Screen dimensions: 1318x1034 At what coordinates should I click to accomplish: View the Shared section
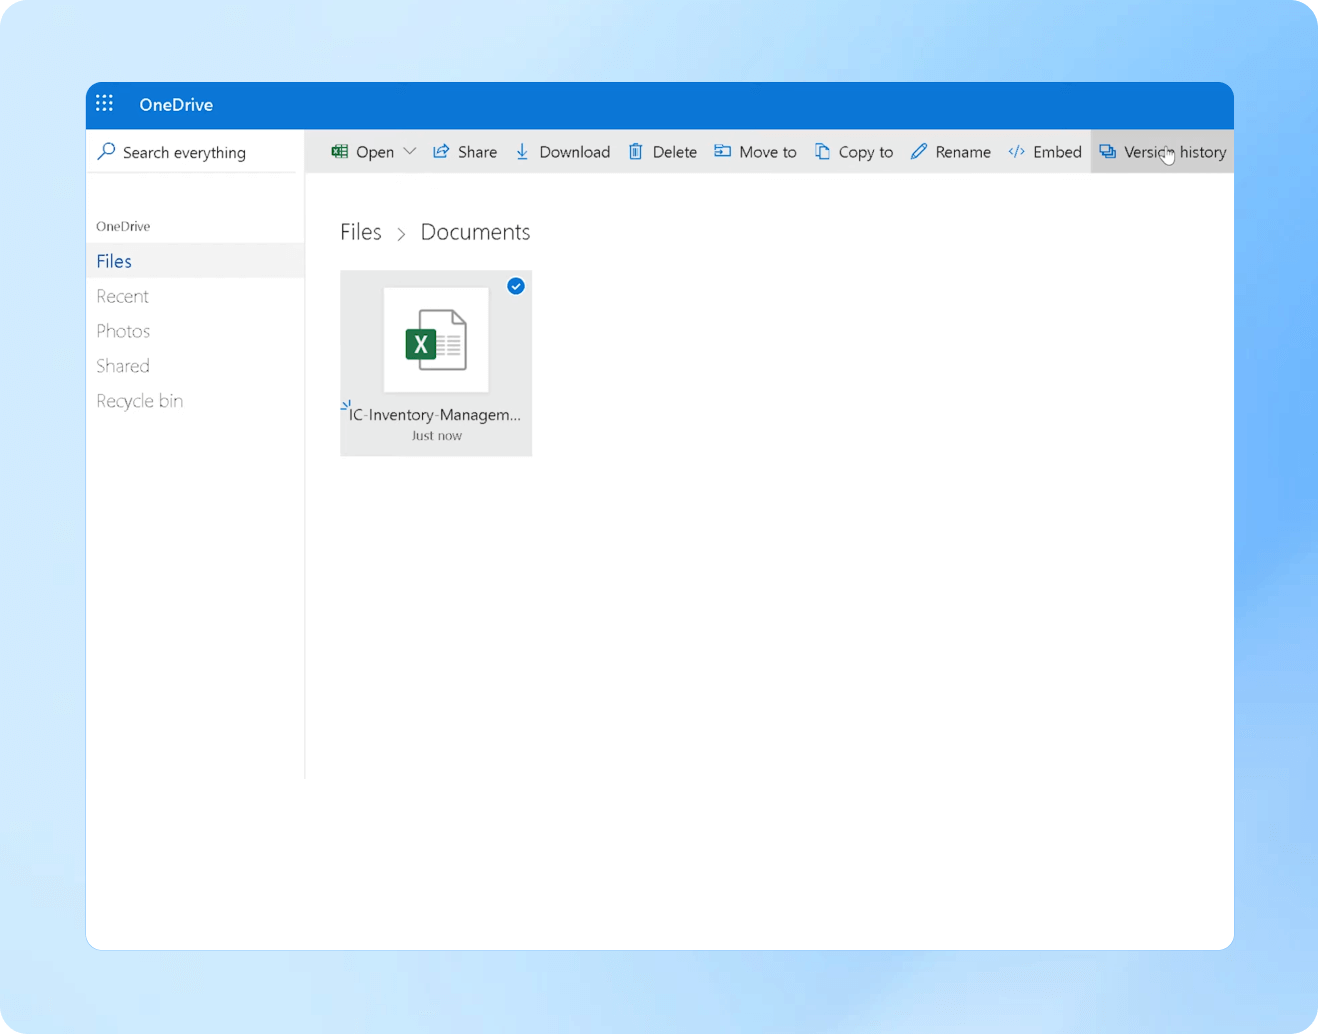[x=122, y=365]
